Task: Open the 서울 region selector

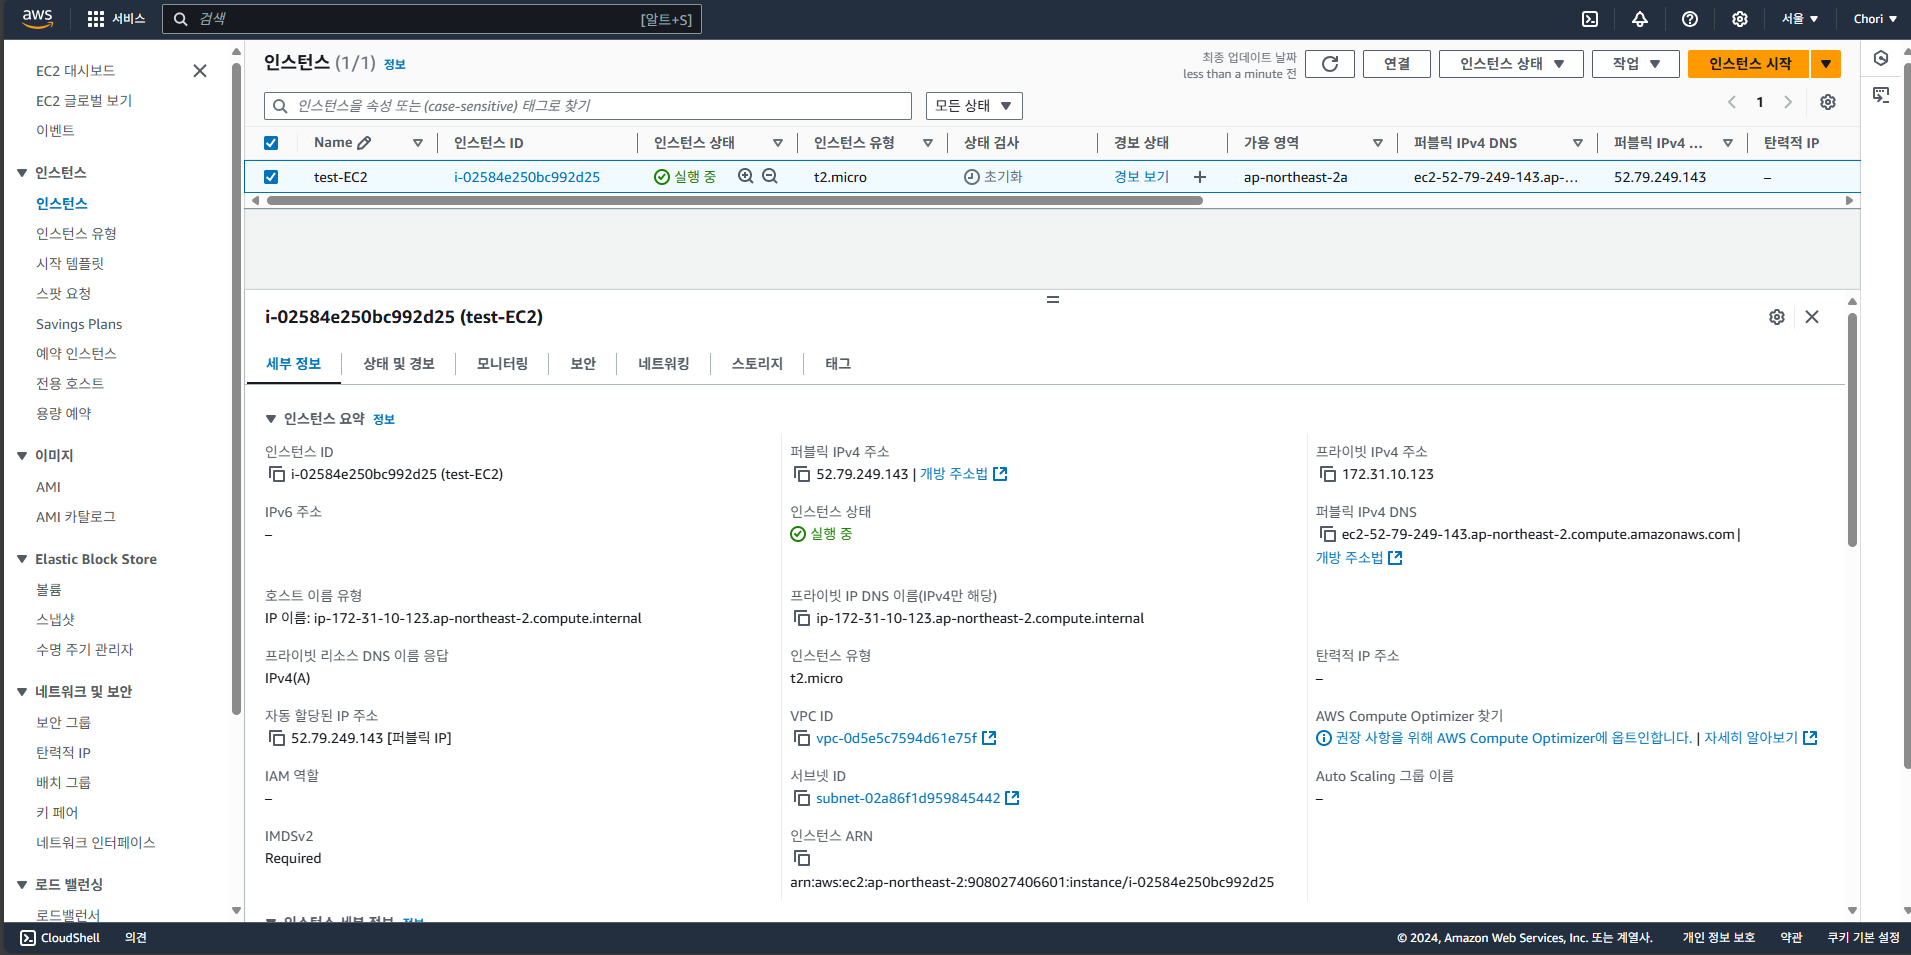Action: [x=1800, y=19]
